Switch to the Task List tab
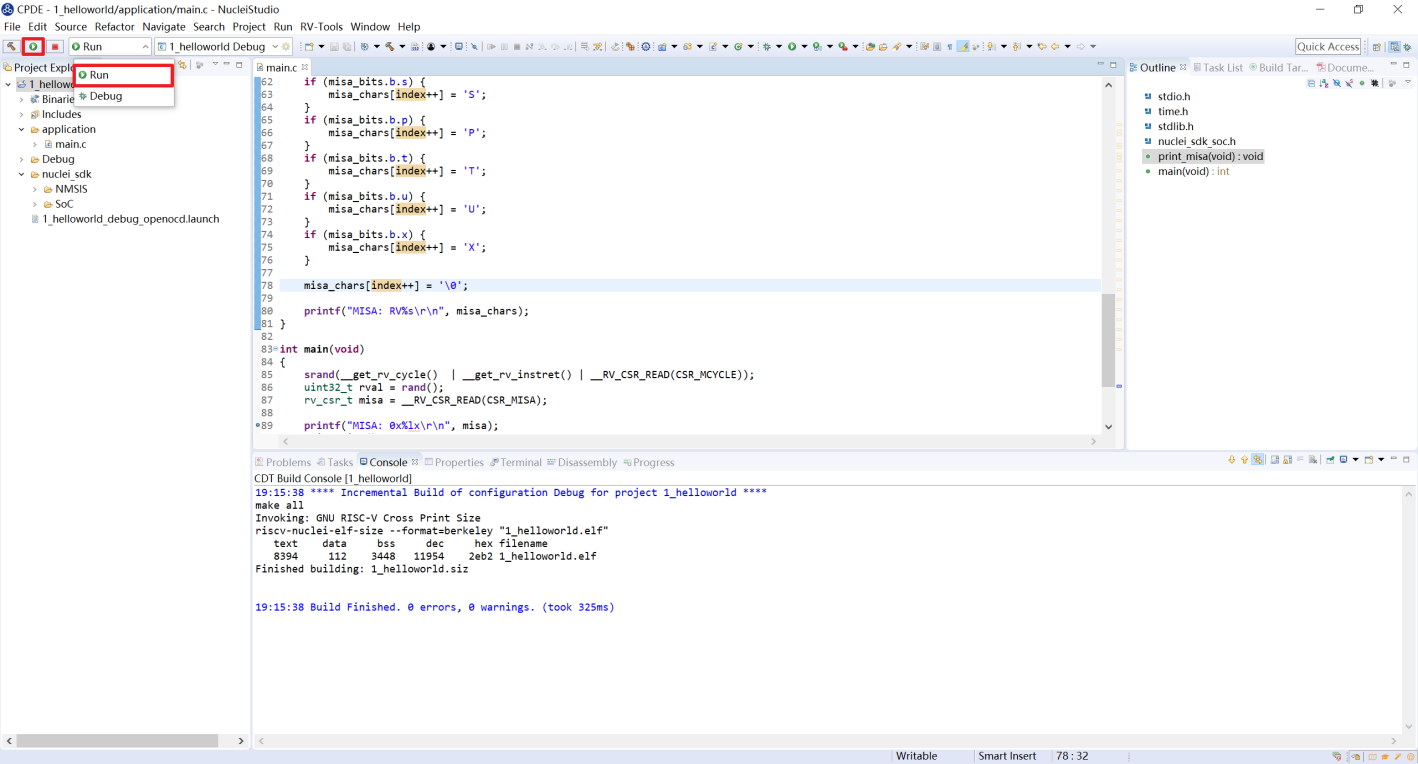The width and height of the screenshot is (1418, 764). pos(1217,68)
